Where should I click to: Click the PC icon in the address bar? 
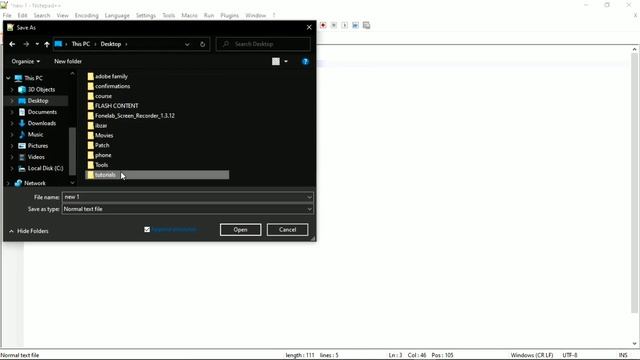(x=58, y=44)
